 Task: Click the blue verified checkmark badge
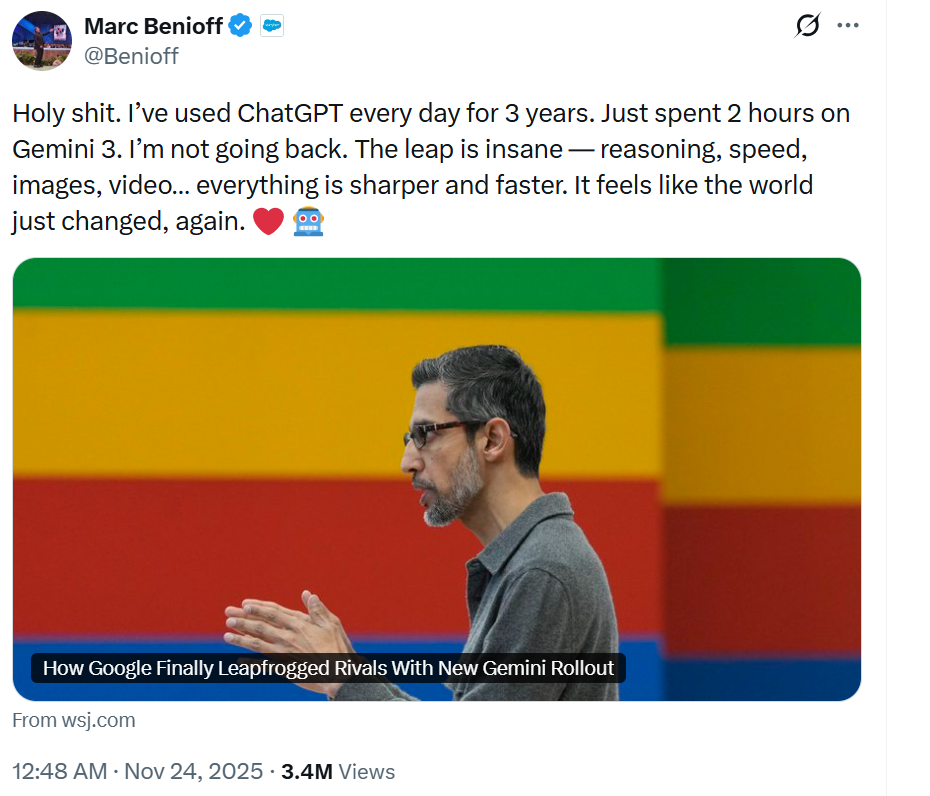[241, 27]
